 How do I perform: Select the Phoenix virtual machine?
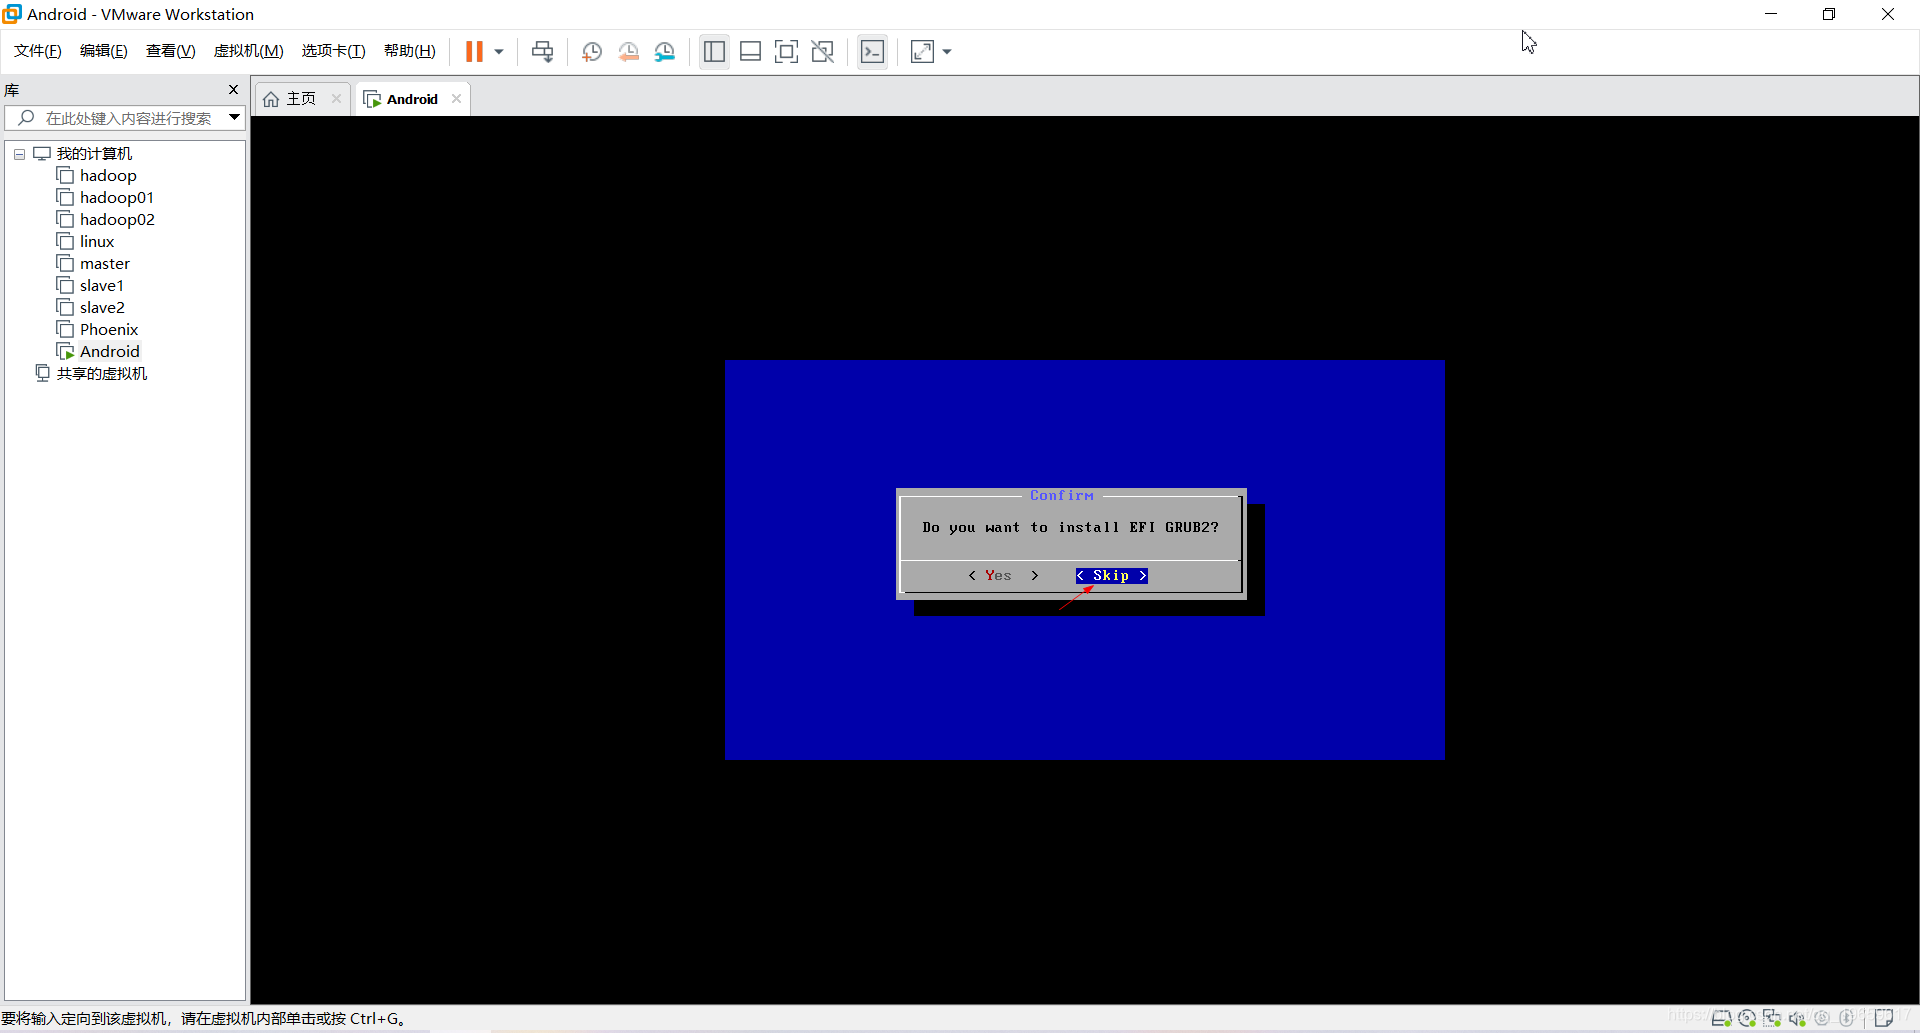109,330
